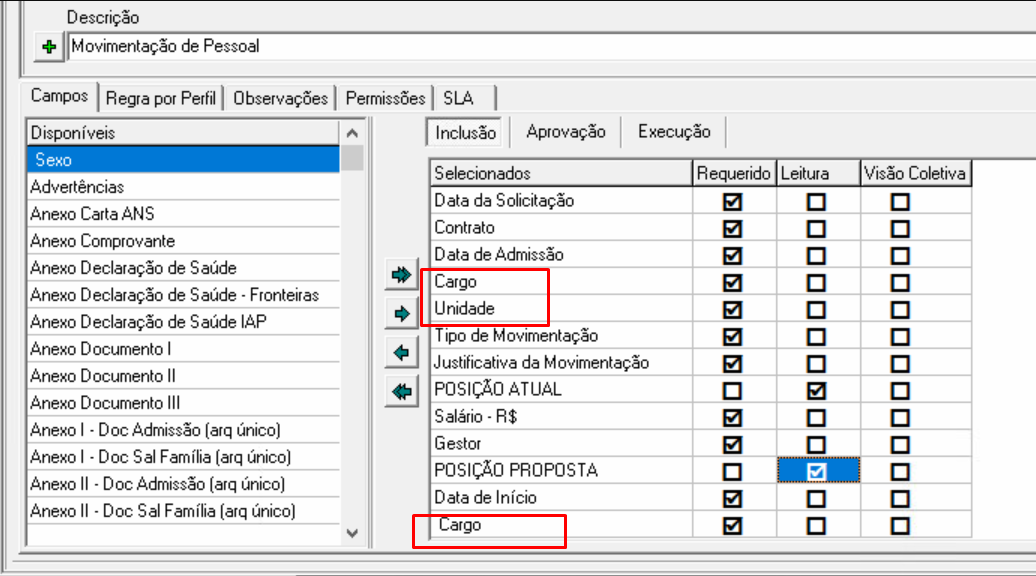Viewport: 1036px width, 576px height.
Task: Go to the Execução sub-tab
Action: (674, 132)
